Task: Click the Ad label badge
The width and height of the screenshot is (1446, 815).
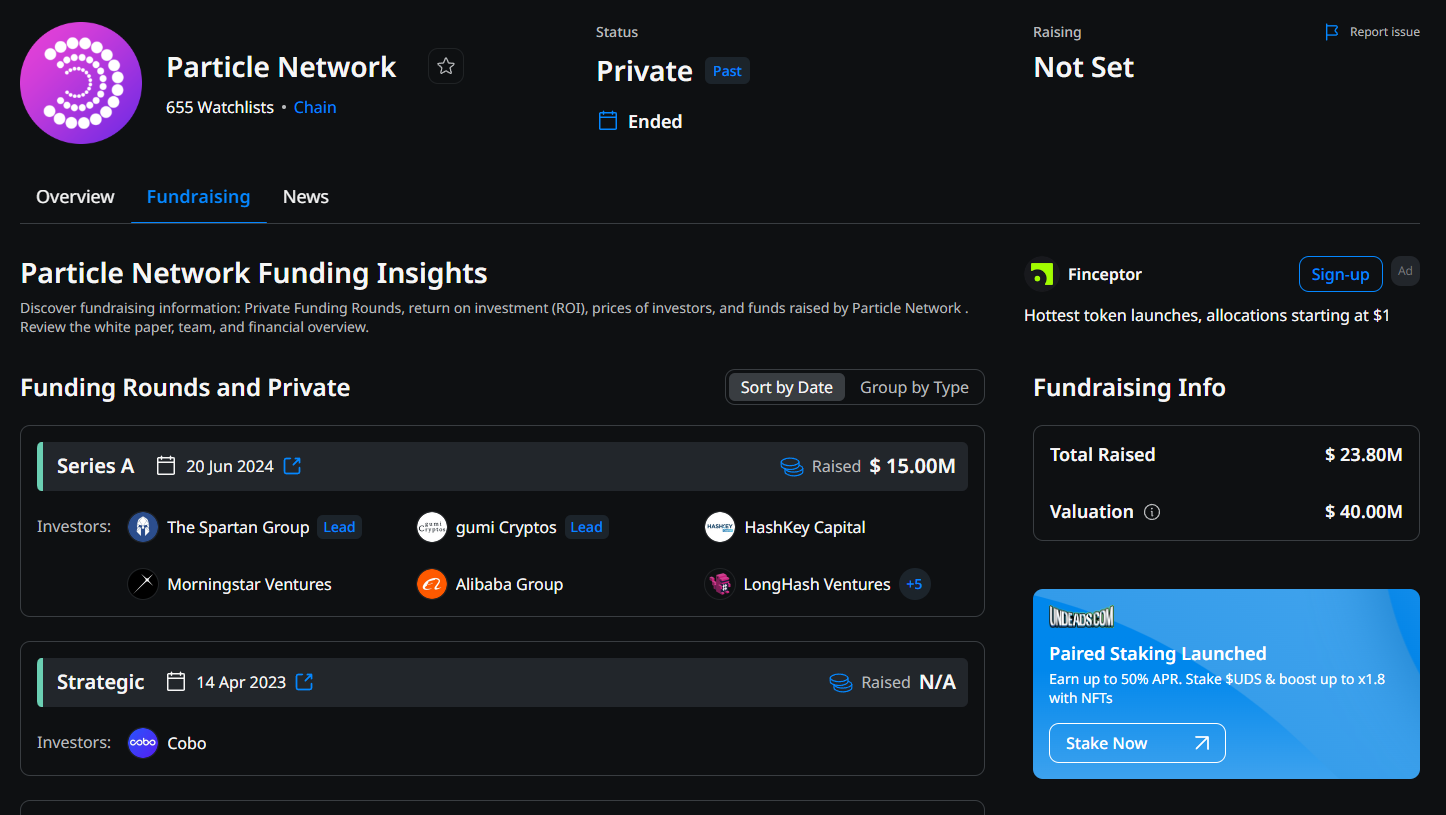Action: 1405,271
